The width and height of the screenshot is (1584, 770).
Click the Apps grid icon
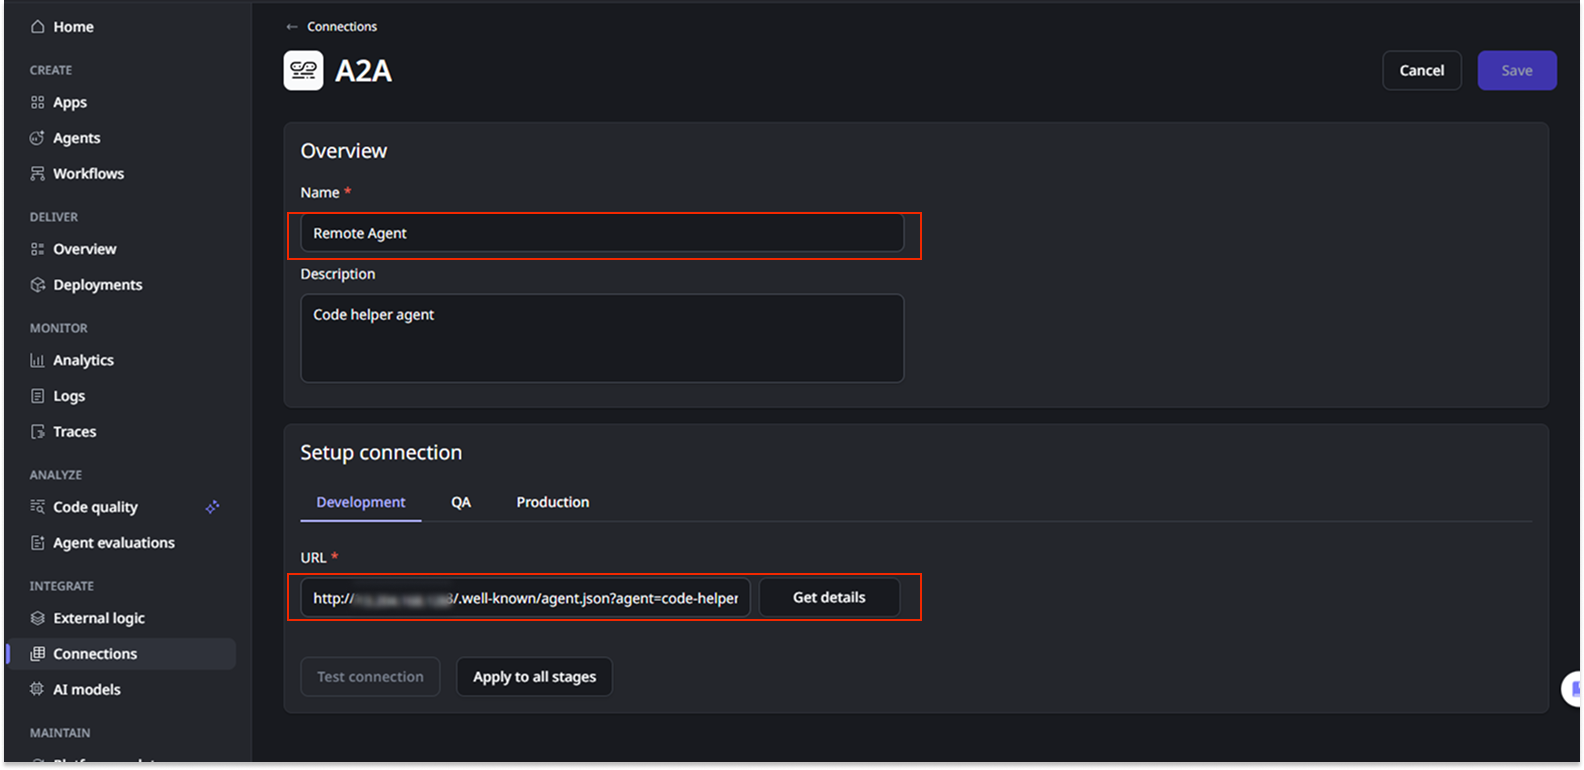[x=38, y=102]
